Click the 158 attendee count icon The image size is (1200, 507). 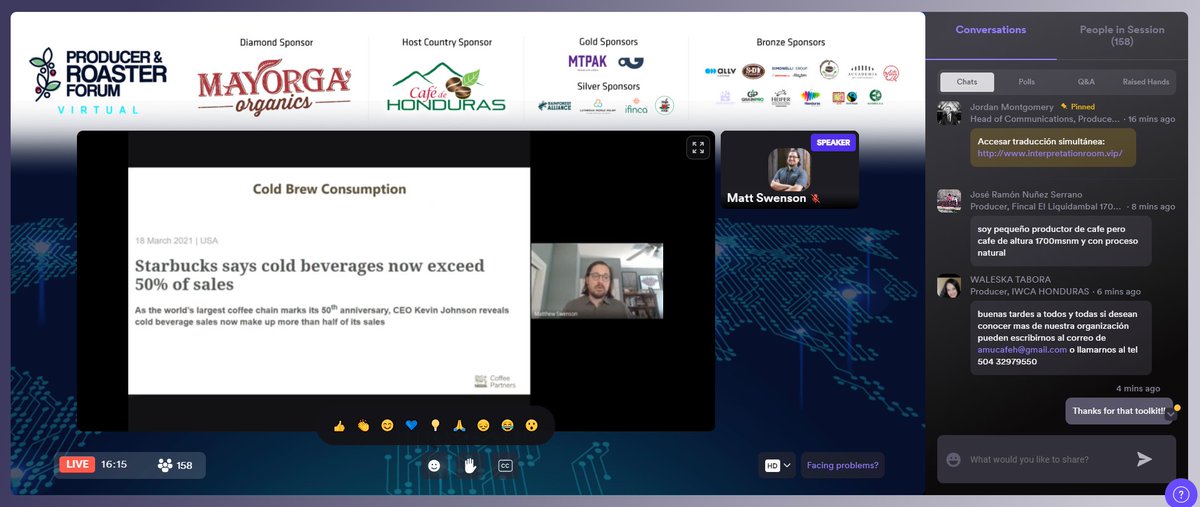(165, 465)
